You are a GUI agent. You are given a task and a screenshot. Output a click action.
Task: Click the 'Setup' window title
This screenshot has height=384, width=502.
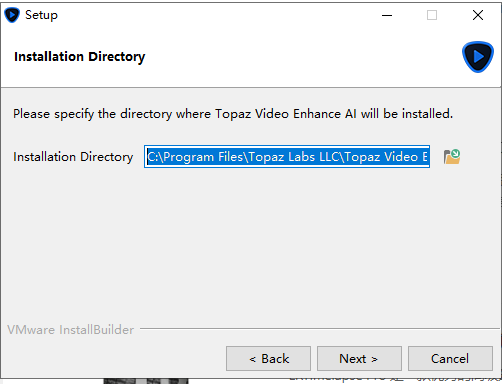click(41, 15)
